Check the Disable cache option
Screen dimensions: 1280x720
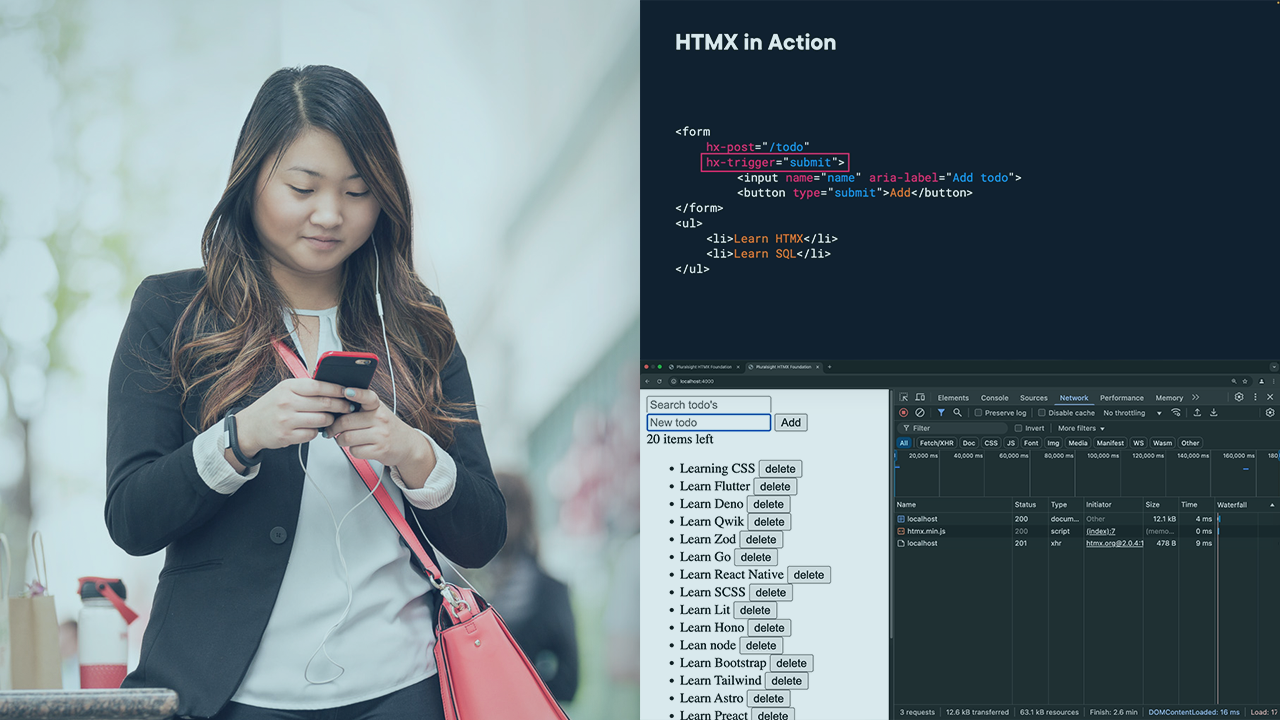(1042, 413)
